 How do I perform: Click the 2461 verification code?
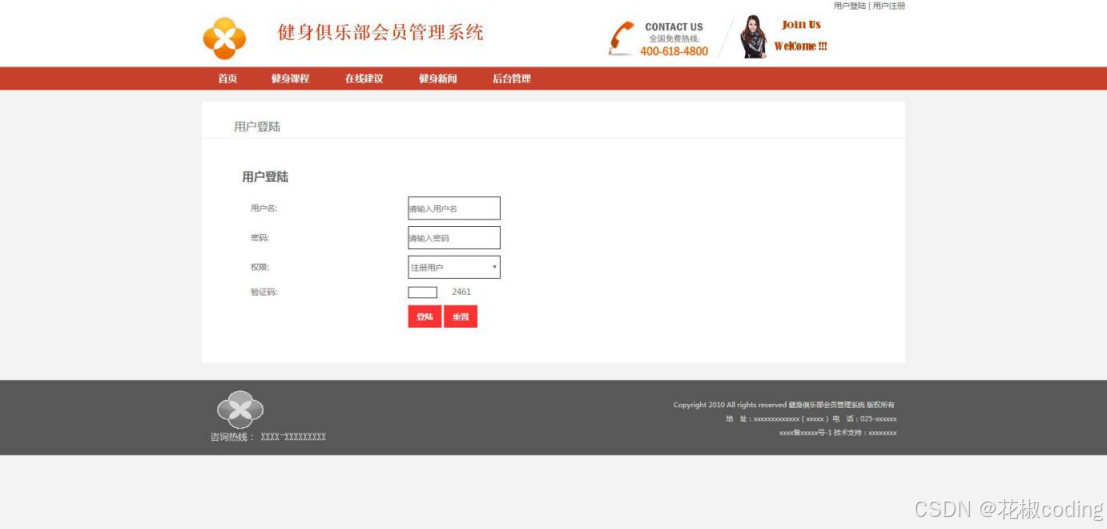(461, 292)
